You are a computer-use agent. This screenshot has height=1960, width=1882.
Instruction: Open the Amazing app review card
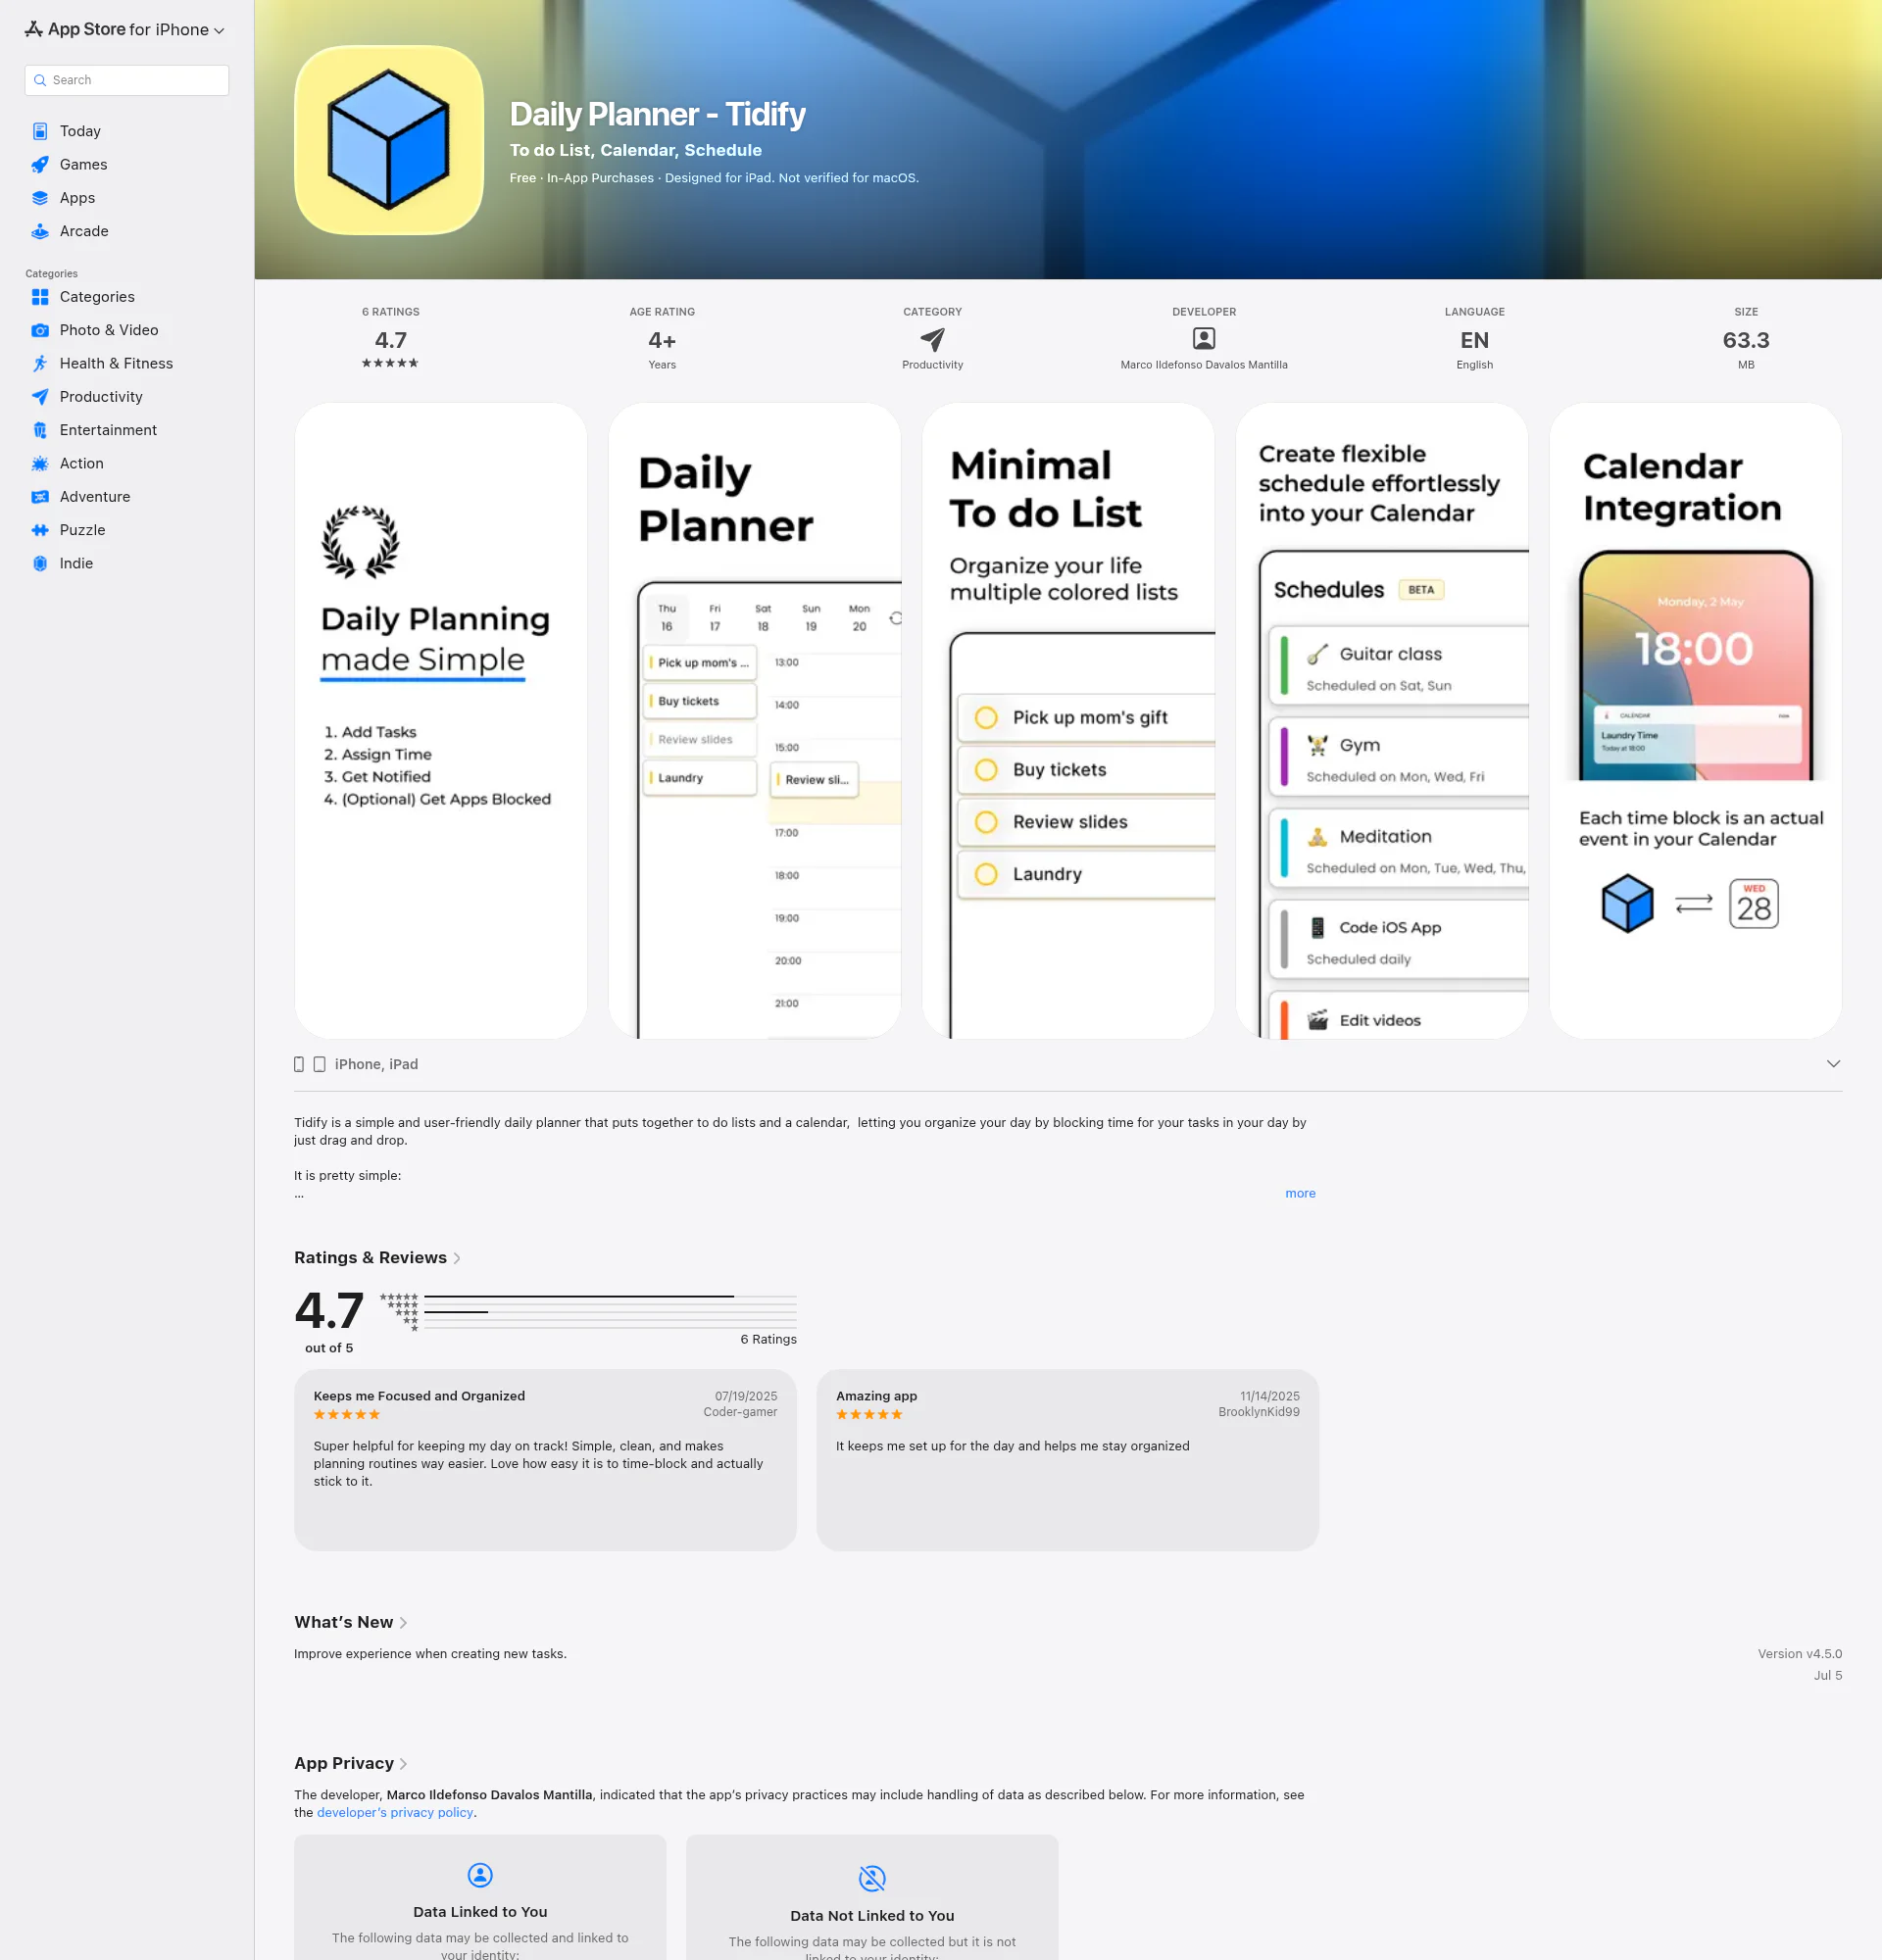point(1067,1460)
